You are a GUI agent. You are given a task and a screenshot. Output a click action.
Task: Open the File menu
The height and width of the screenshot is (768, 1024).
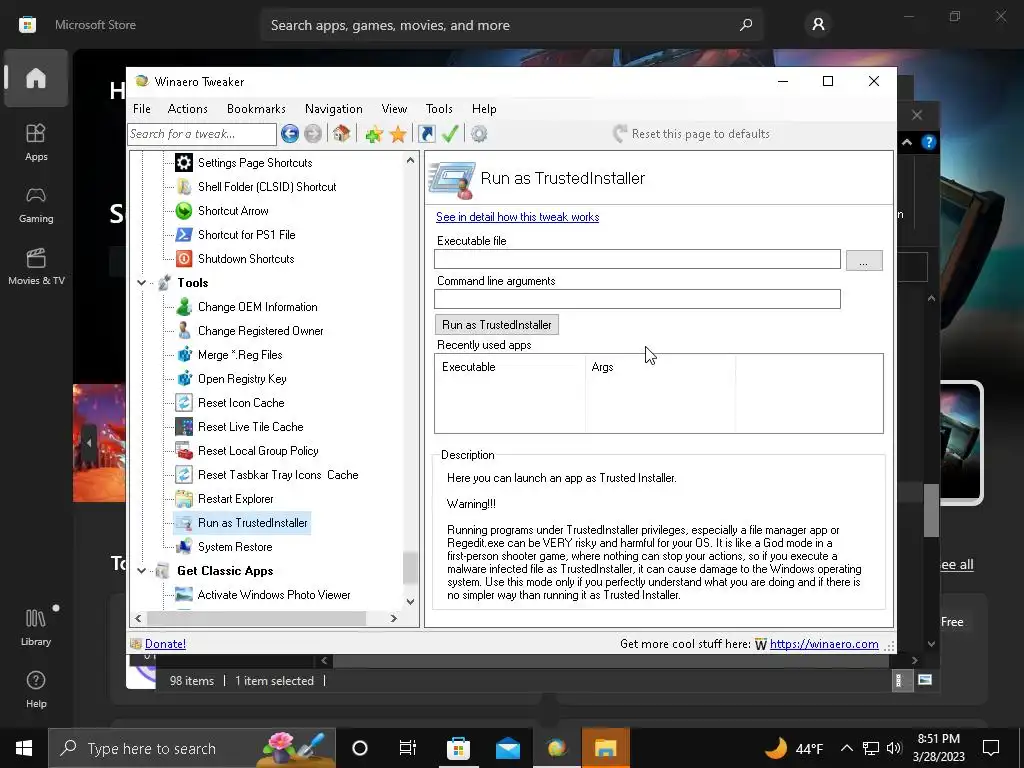pos(142,109)
